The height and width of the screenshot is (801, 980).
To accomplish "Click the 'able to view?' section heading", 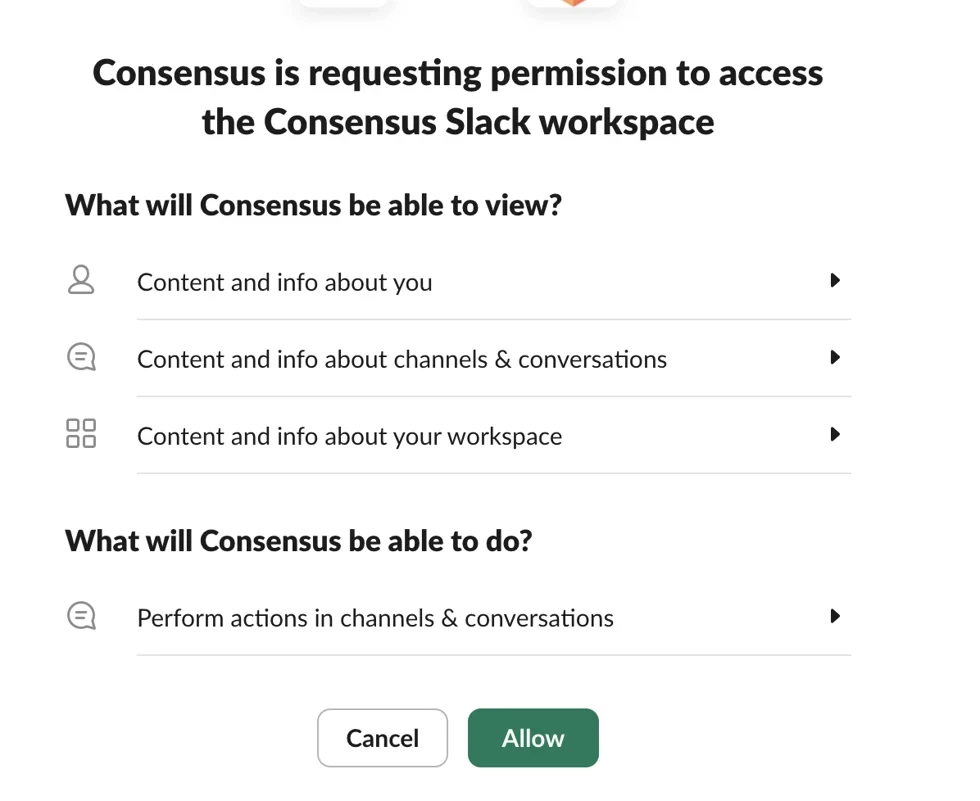I will click(313, 206).
